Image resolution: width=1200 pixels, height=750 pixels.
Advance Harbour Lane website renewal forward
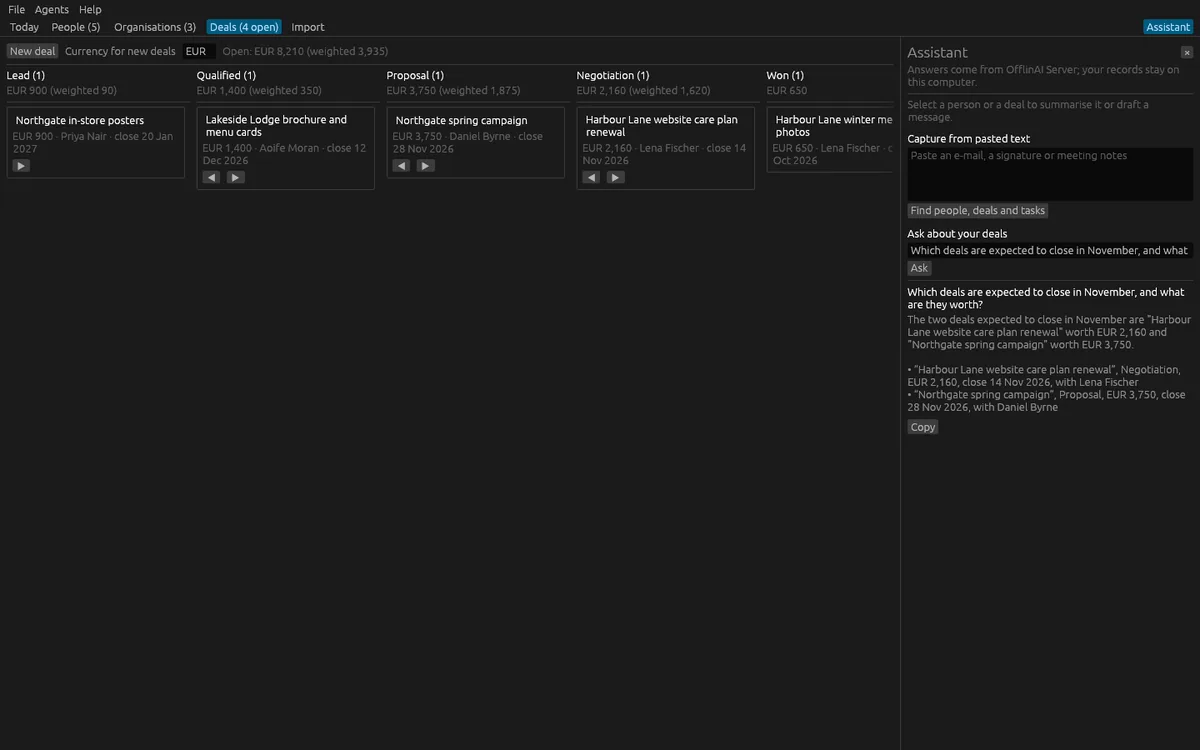coord(615,178)
